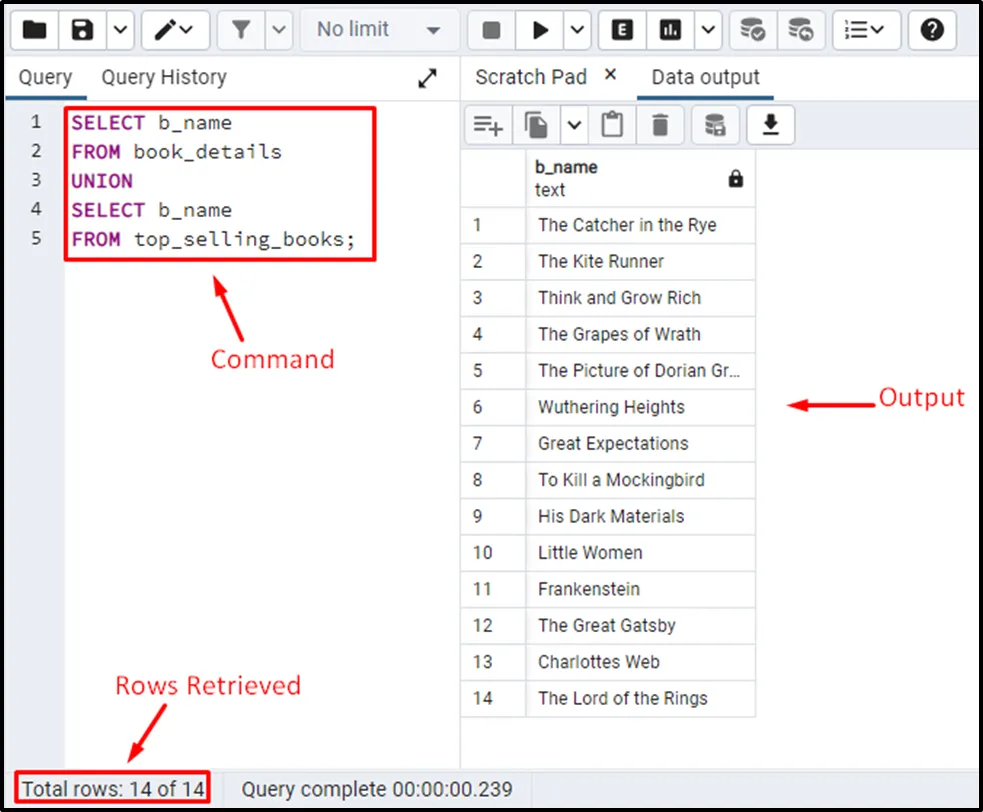
Task: Open the copy options dropdown in results toolbar
Action: pos(574,125)
